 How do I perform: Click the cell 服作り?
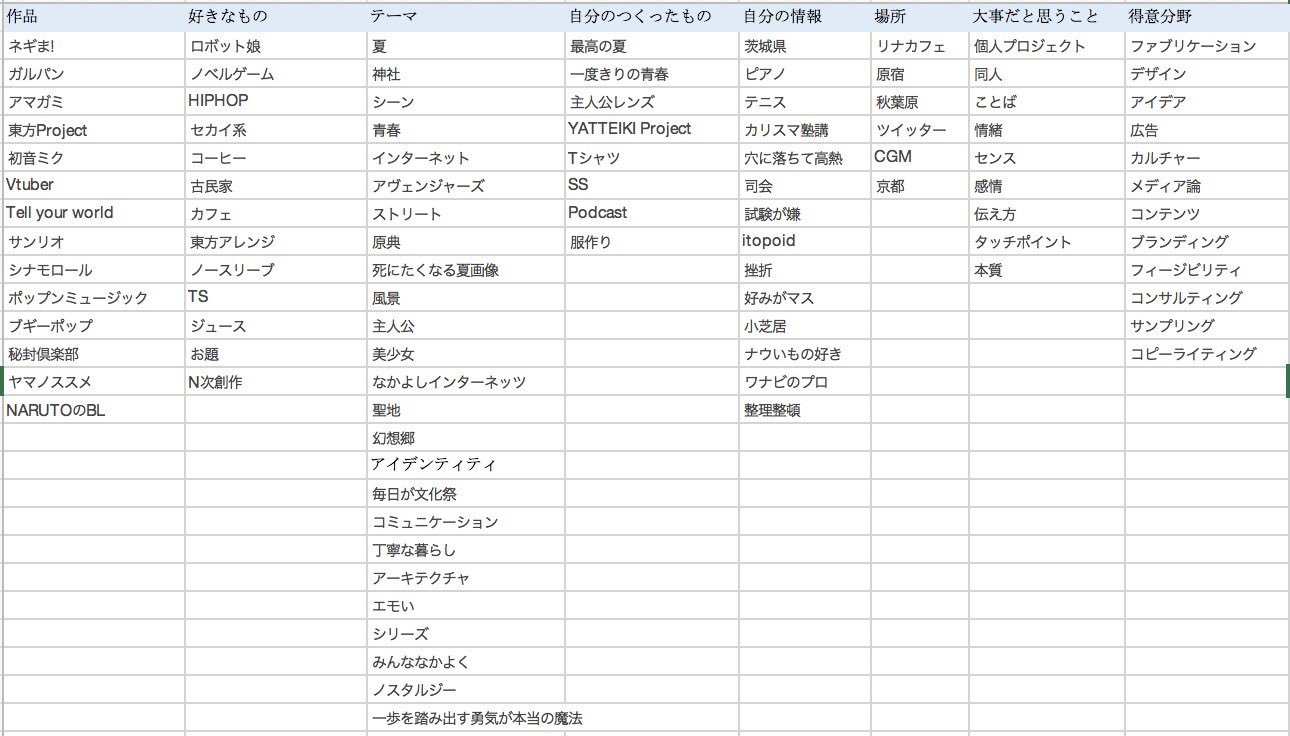pyautogui.click(x=652, y=242)
